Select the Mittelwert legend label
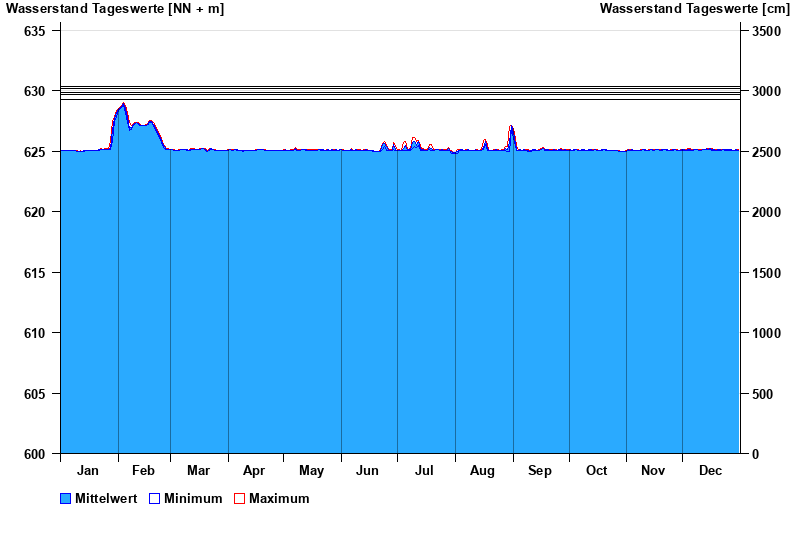The width and height of the screenshot is (800, 550). click(x=107, y=499)
